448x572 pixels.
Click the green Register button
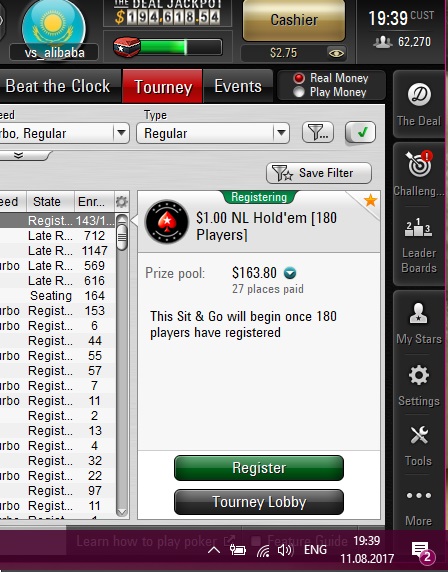coord(259,468)
